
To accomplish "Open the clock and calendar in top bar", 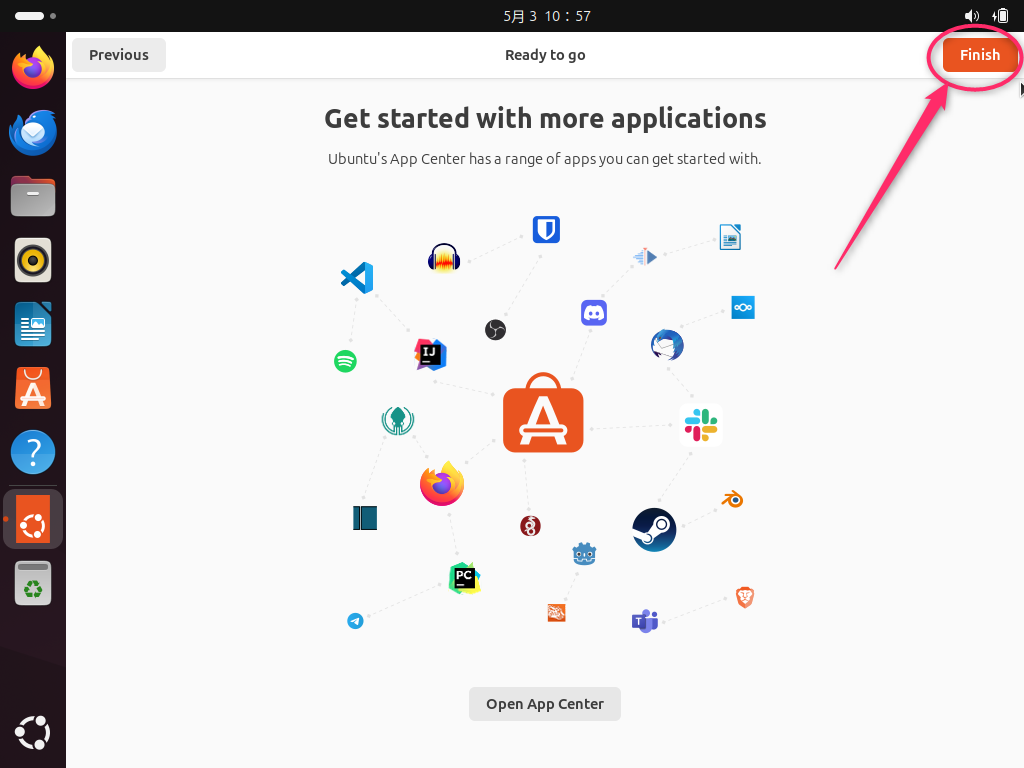I will click(x=547, y=16).
